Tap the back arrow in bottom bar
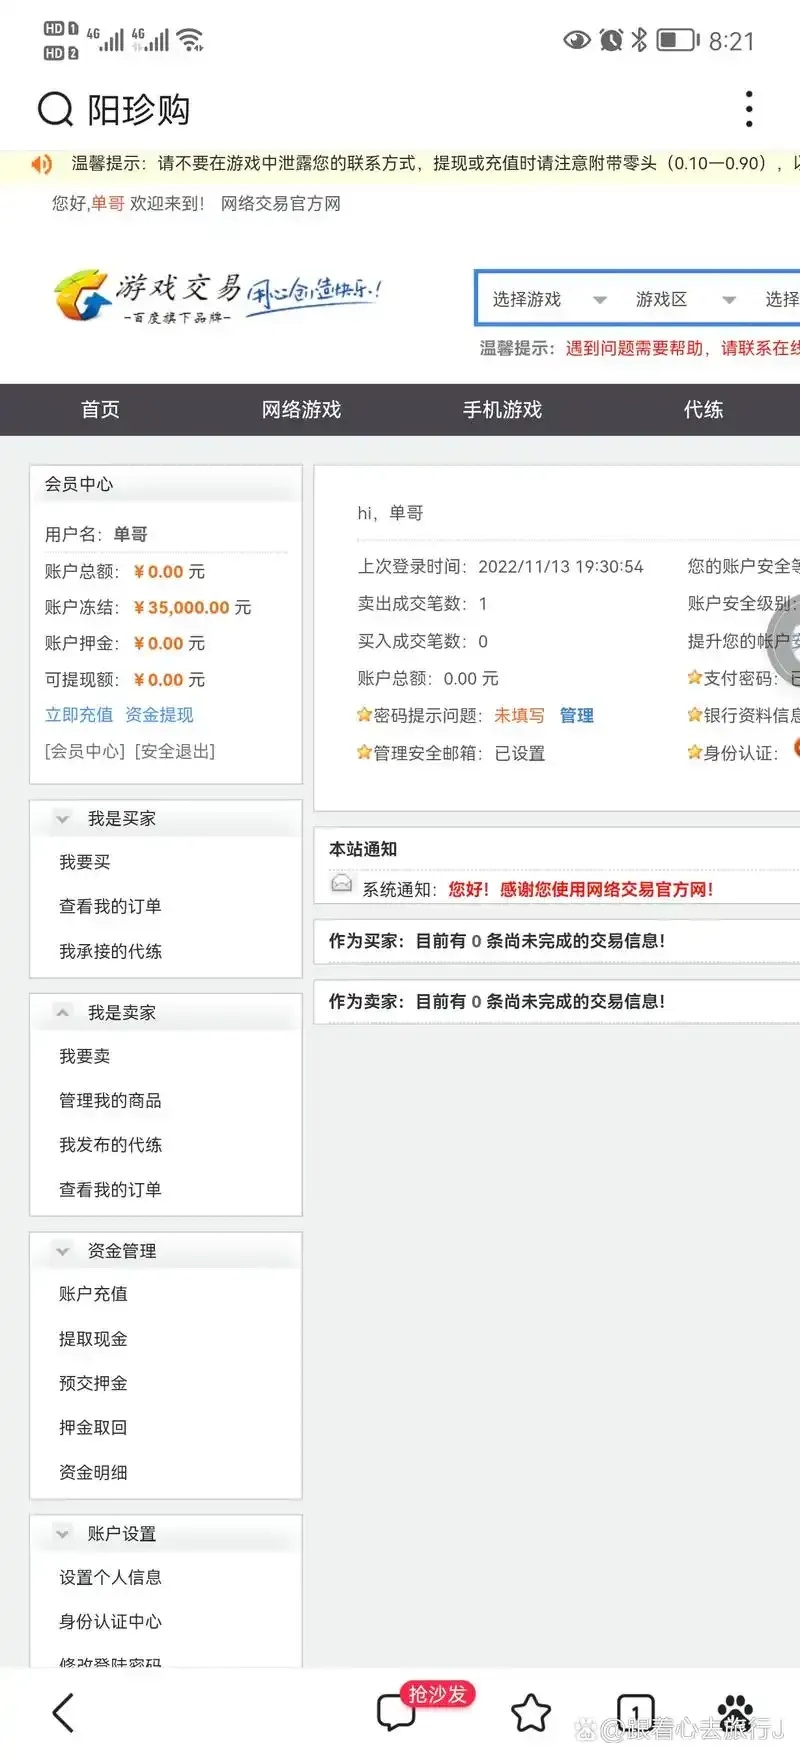800x1759 pixels. pyautogui.click(x=63, y=1712)
